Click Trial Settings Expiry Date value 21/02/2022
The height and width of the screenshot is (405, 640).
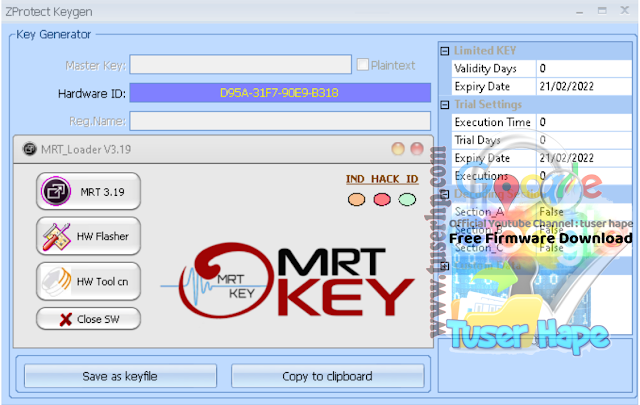[x=584, y=158]
